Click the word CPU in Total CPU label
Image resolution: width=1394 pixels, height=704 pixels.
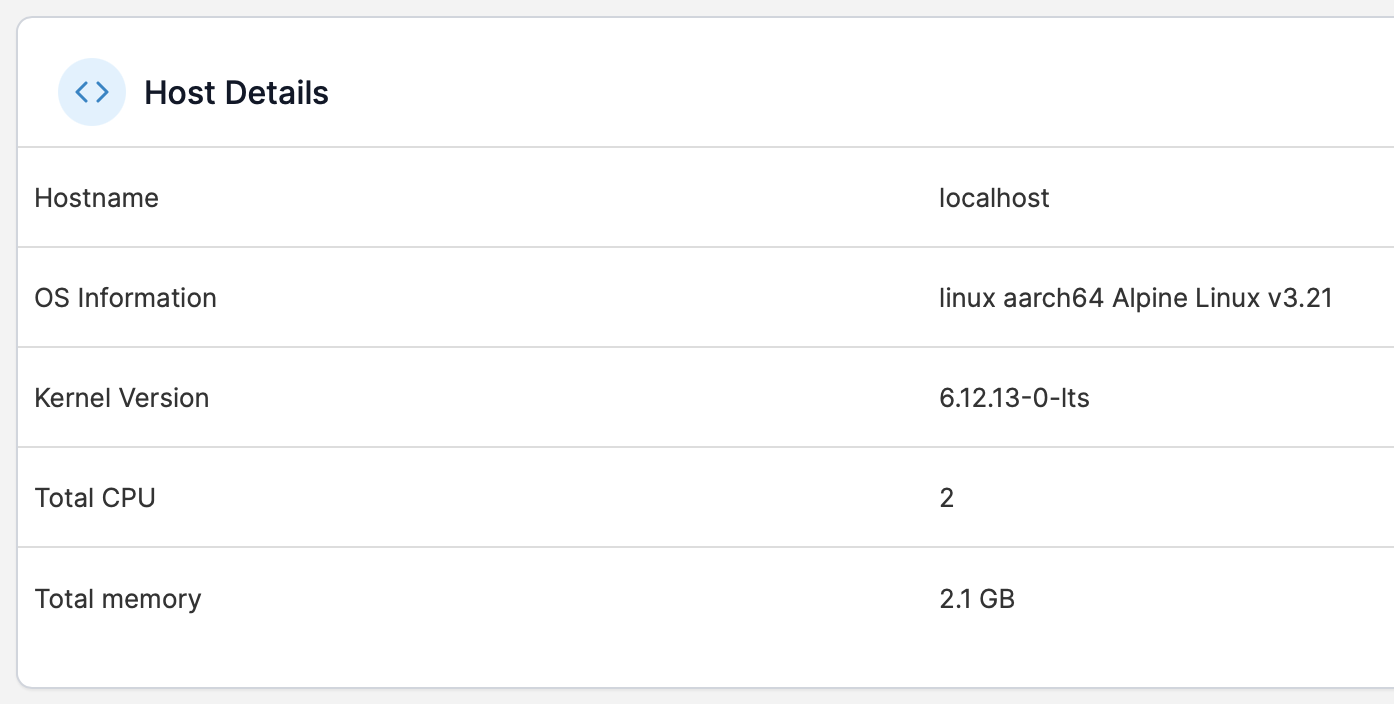(129, 498)
